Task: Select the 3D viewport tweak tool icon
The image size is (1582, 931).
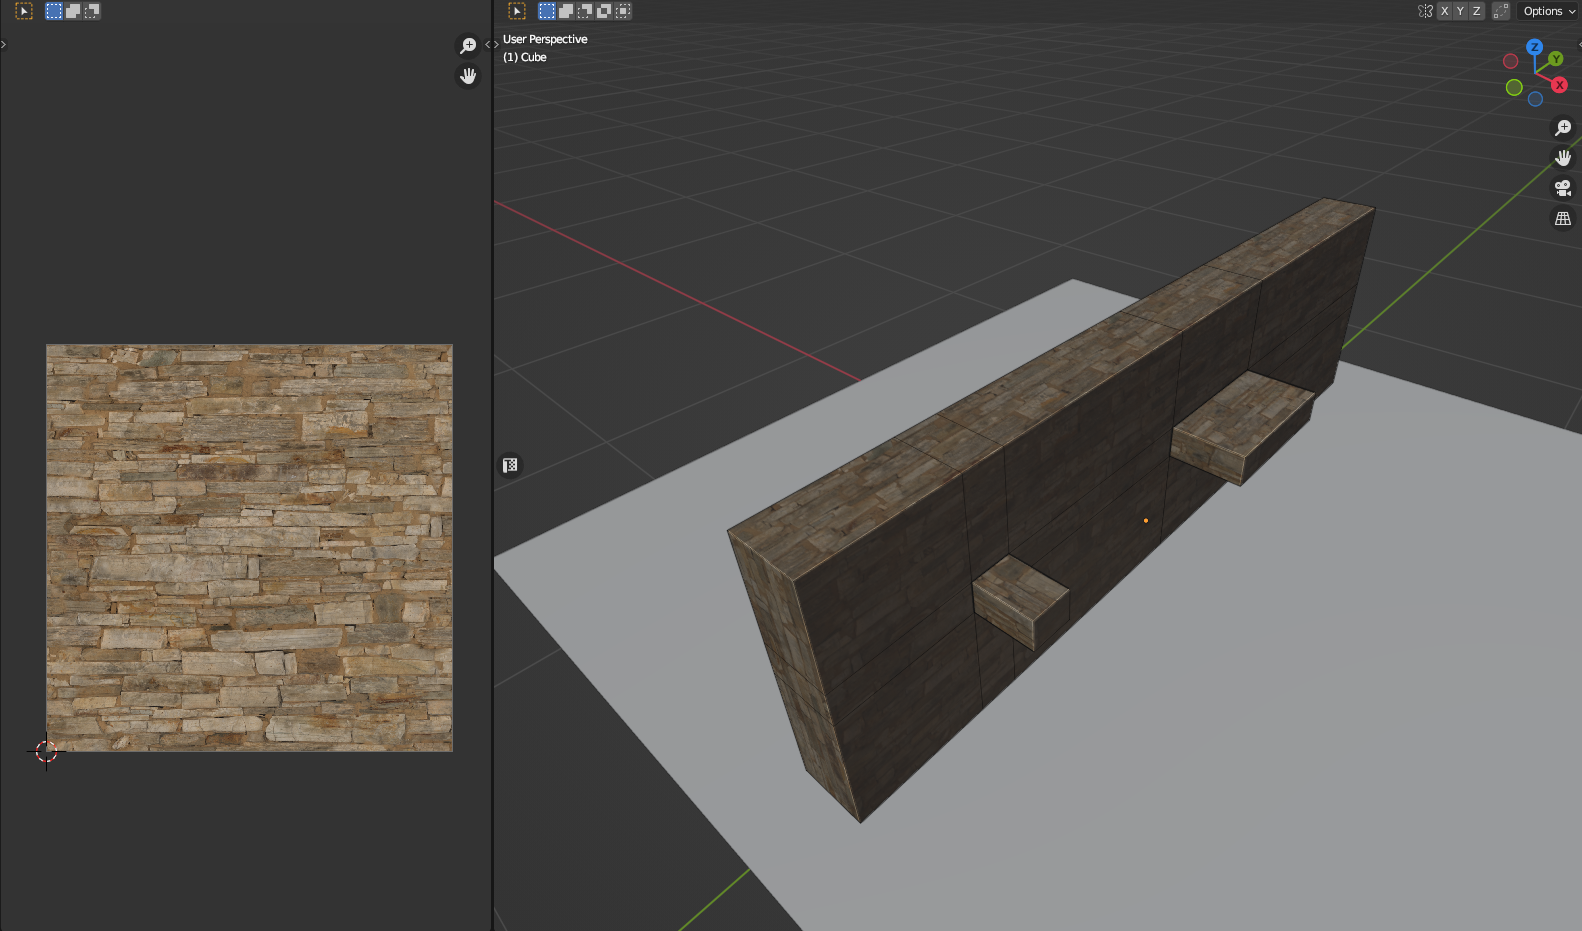Action: pos(517,11)
